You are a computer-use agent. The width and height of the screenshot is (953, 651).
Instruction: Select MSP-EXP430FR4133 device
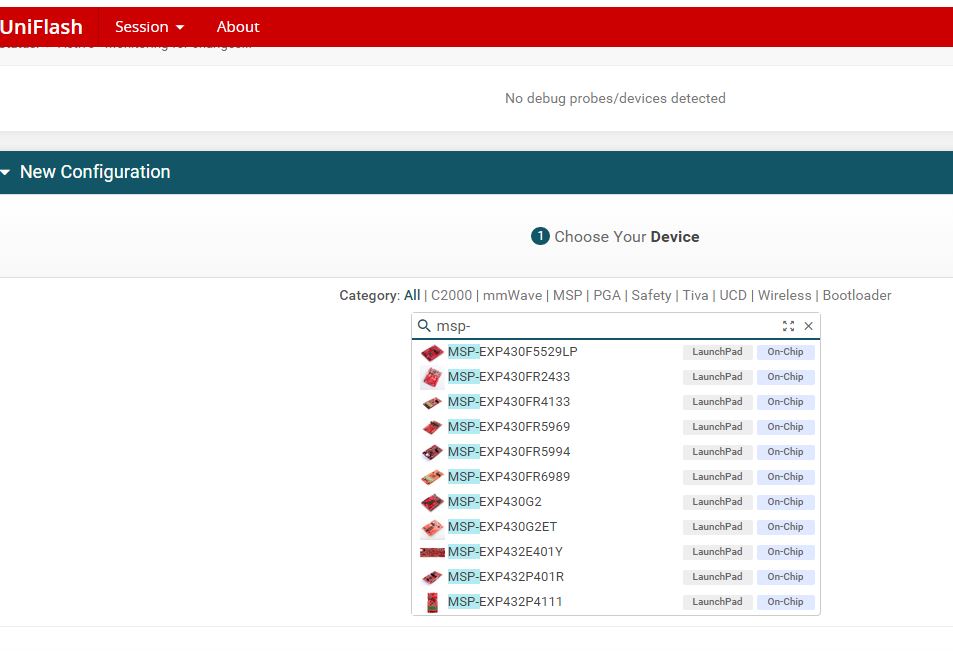(616, 402)
